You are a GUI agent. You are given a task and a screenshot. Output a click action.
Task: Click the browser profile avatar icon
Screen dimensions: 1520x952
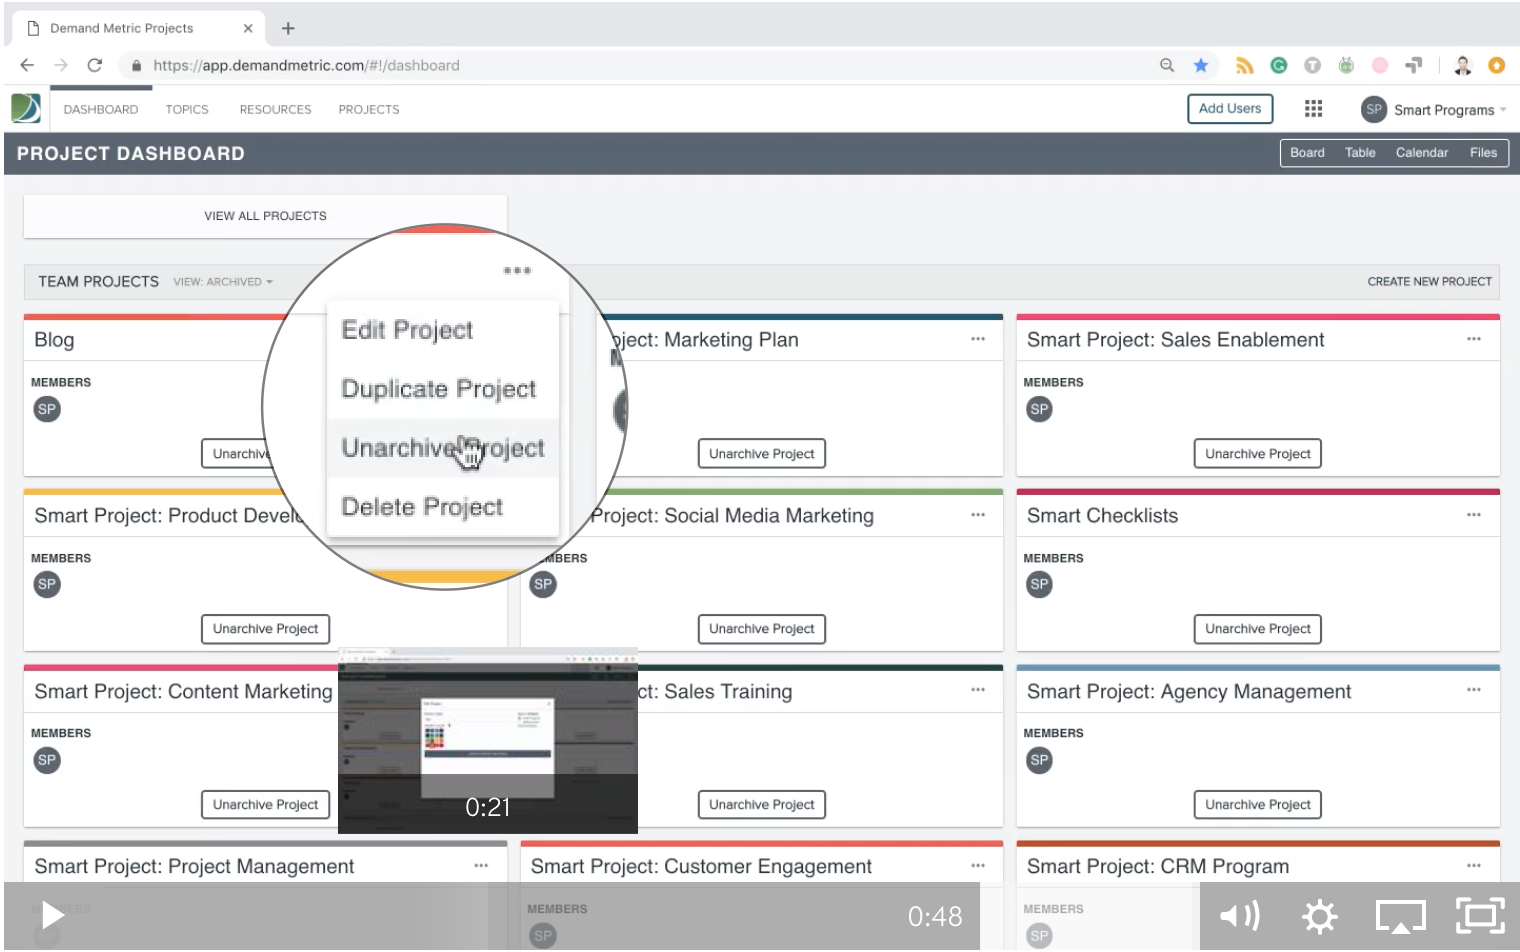tap(1463, 65)
